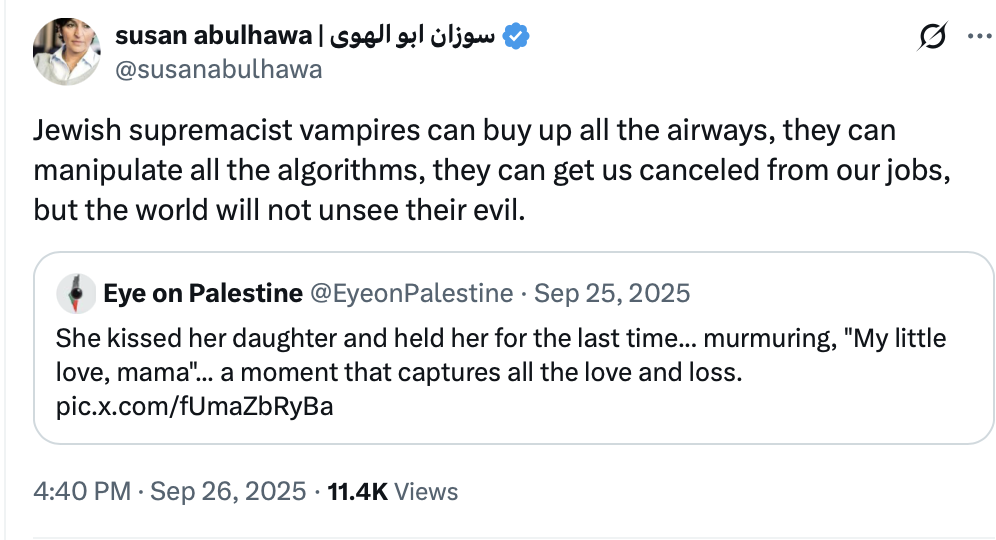Click the Sep 25, 2025 quoted post date

[x=612, y=293]
